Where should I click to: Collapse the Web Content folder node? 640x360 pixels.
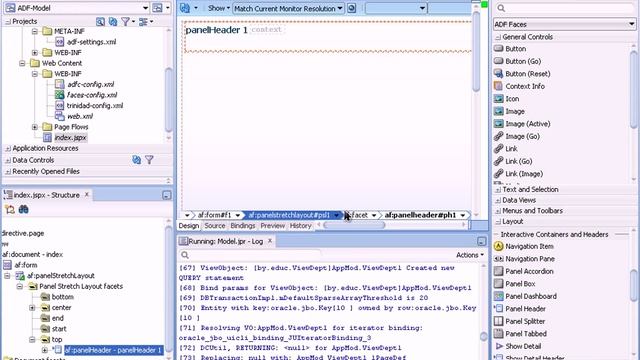[x=22, y=63]
